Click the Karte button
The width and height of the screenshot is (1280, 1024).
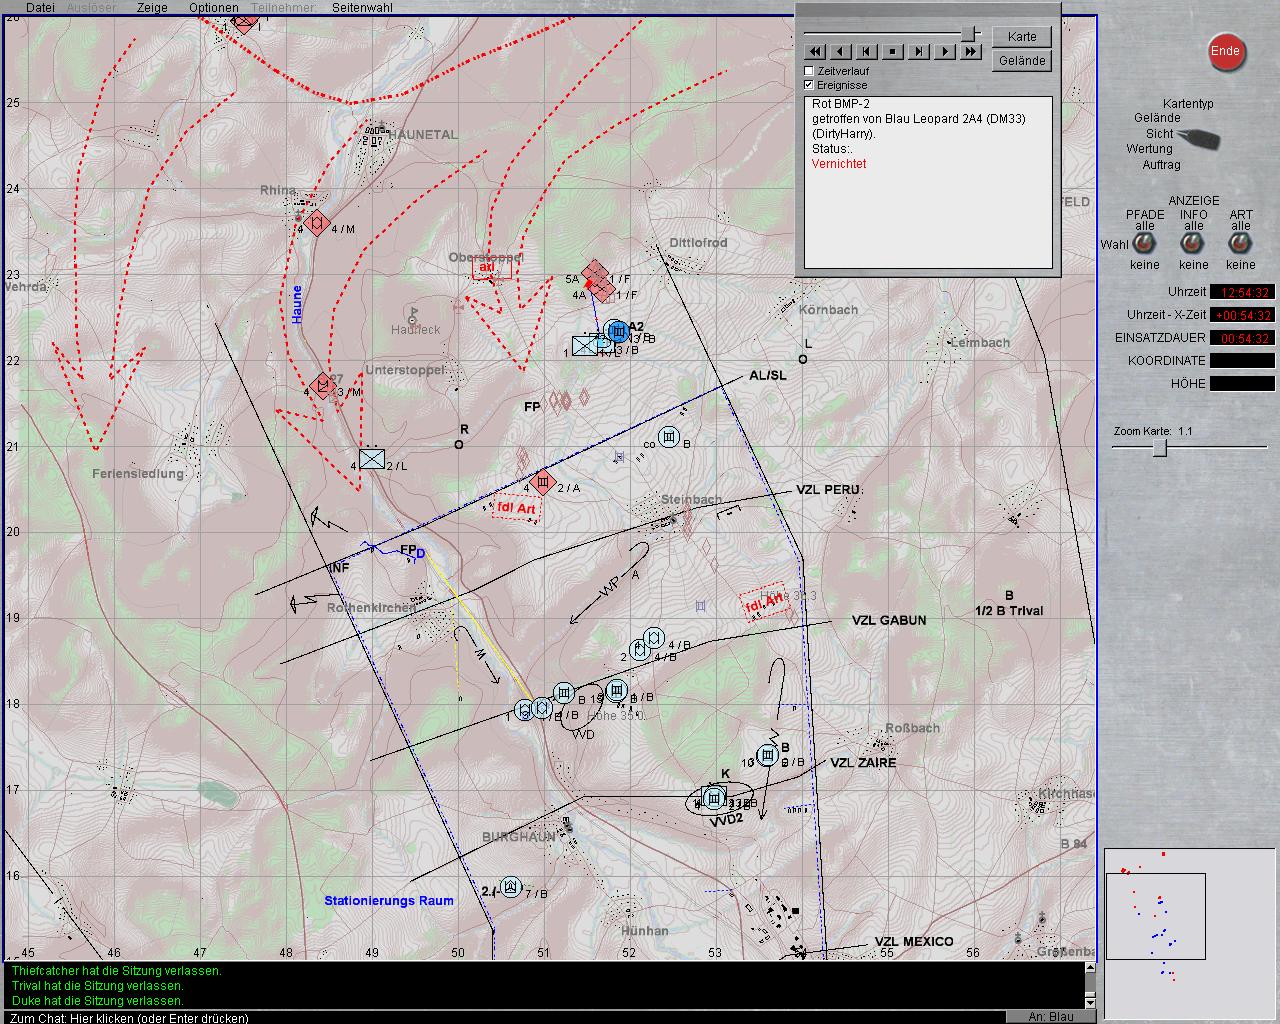point(1022,37)
